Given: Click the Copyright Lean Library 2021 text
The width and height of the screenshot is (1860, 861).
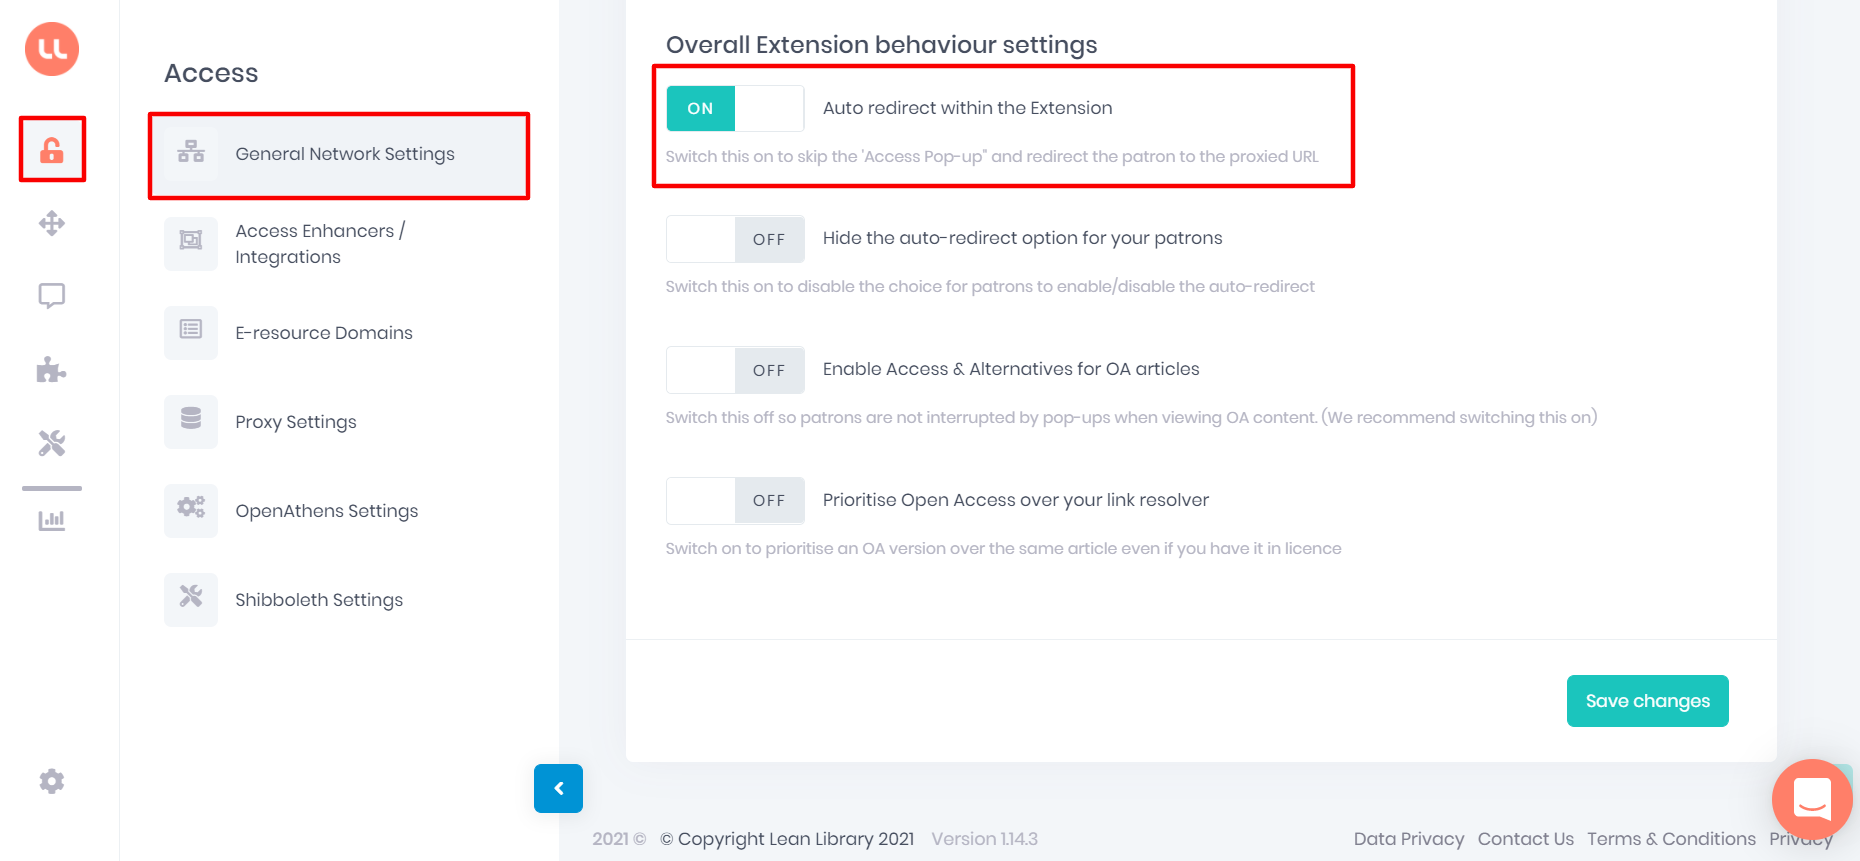Looking at the screenshot, I should point(787,839).
